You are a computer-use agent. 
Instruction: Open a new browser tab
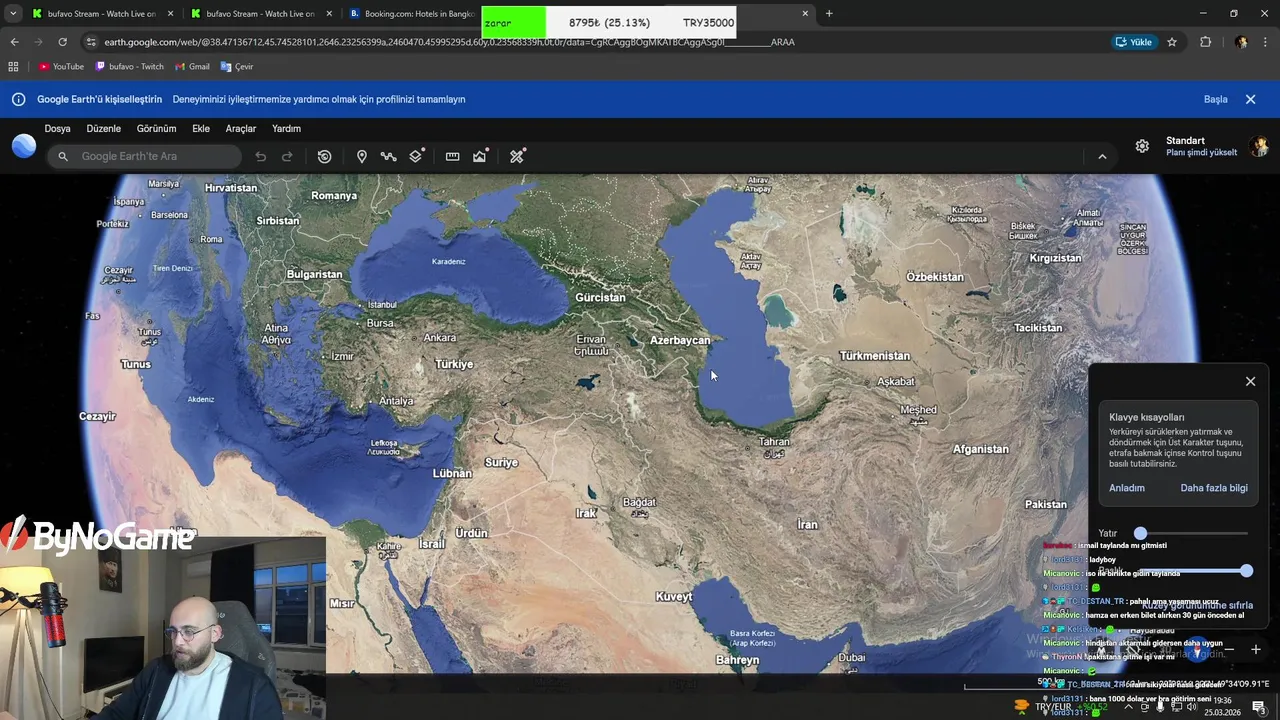829,14
